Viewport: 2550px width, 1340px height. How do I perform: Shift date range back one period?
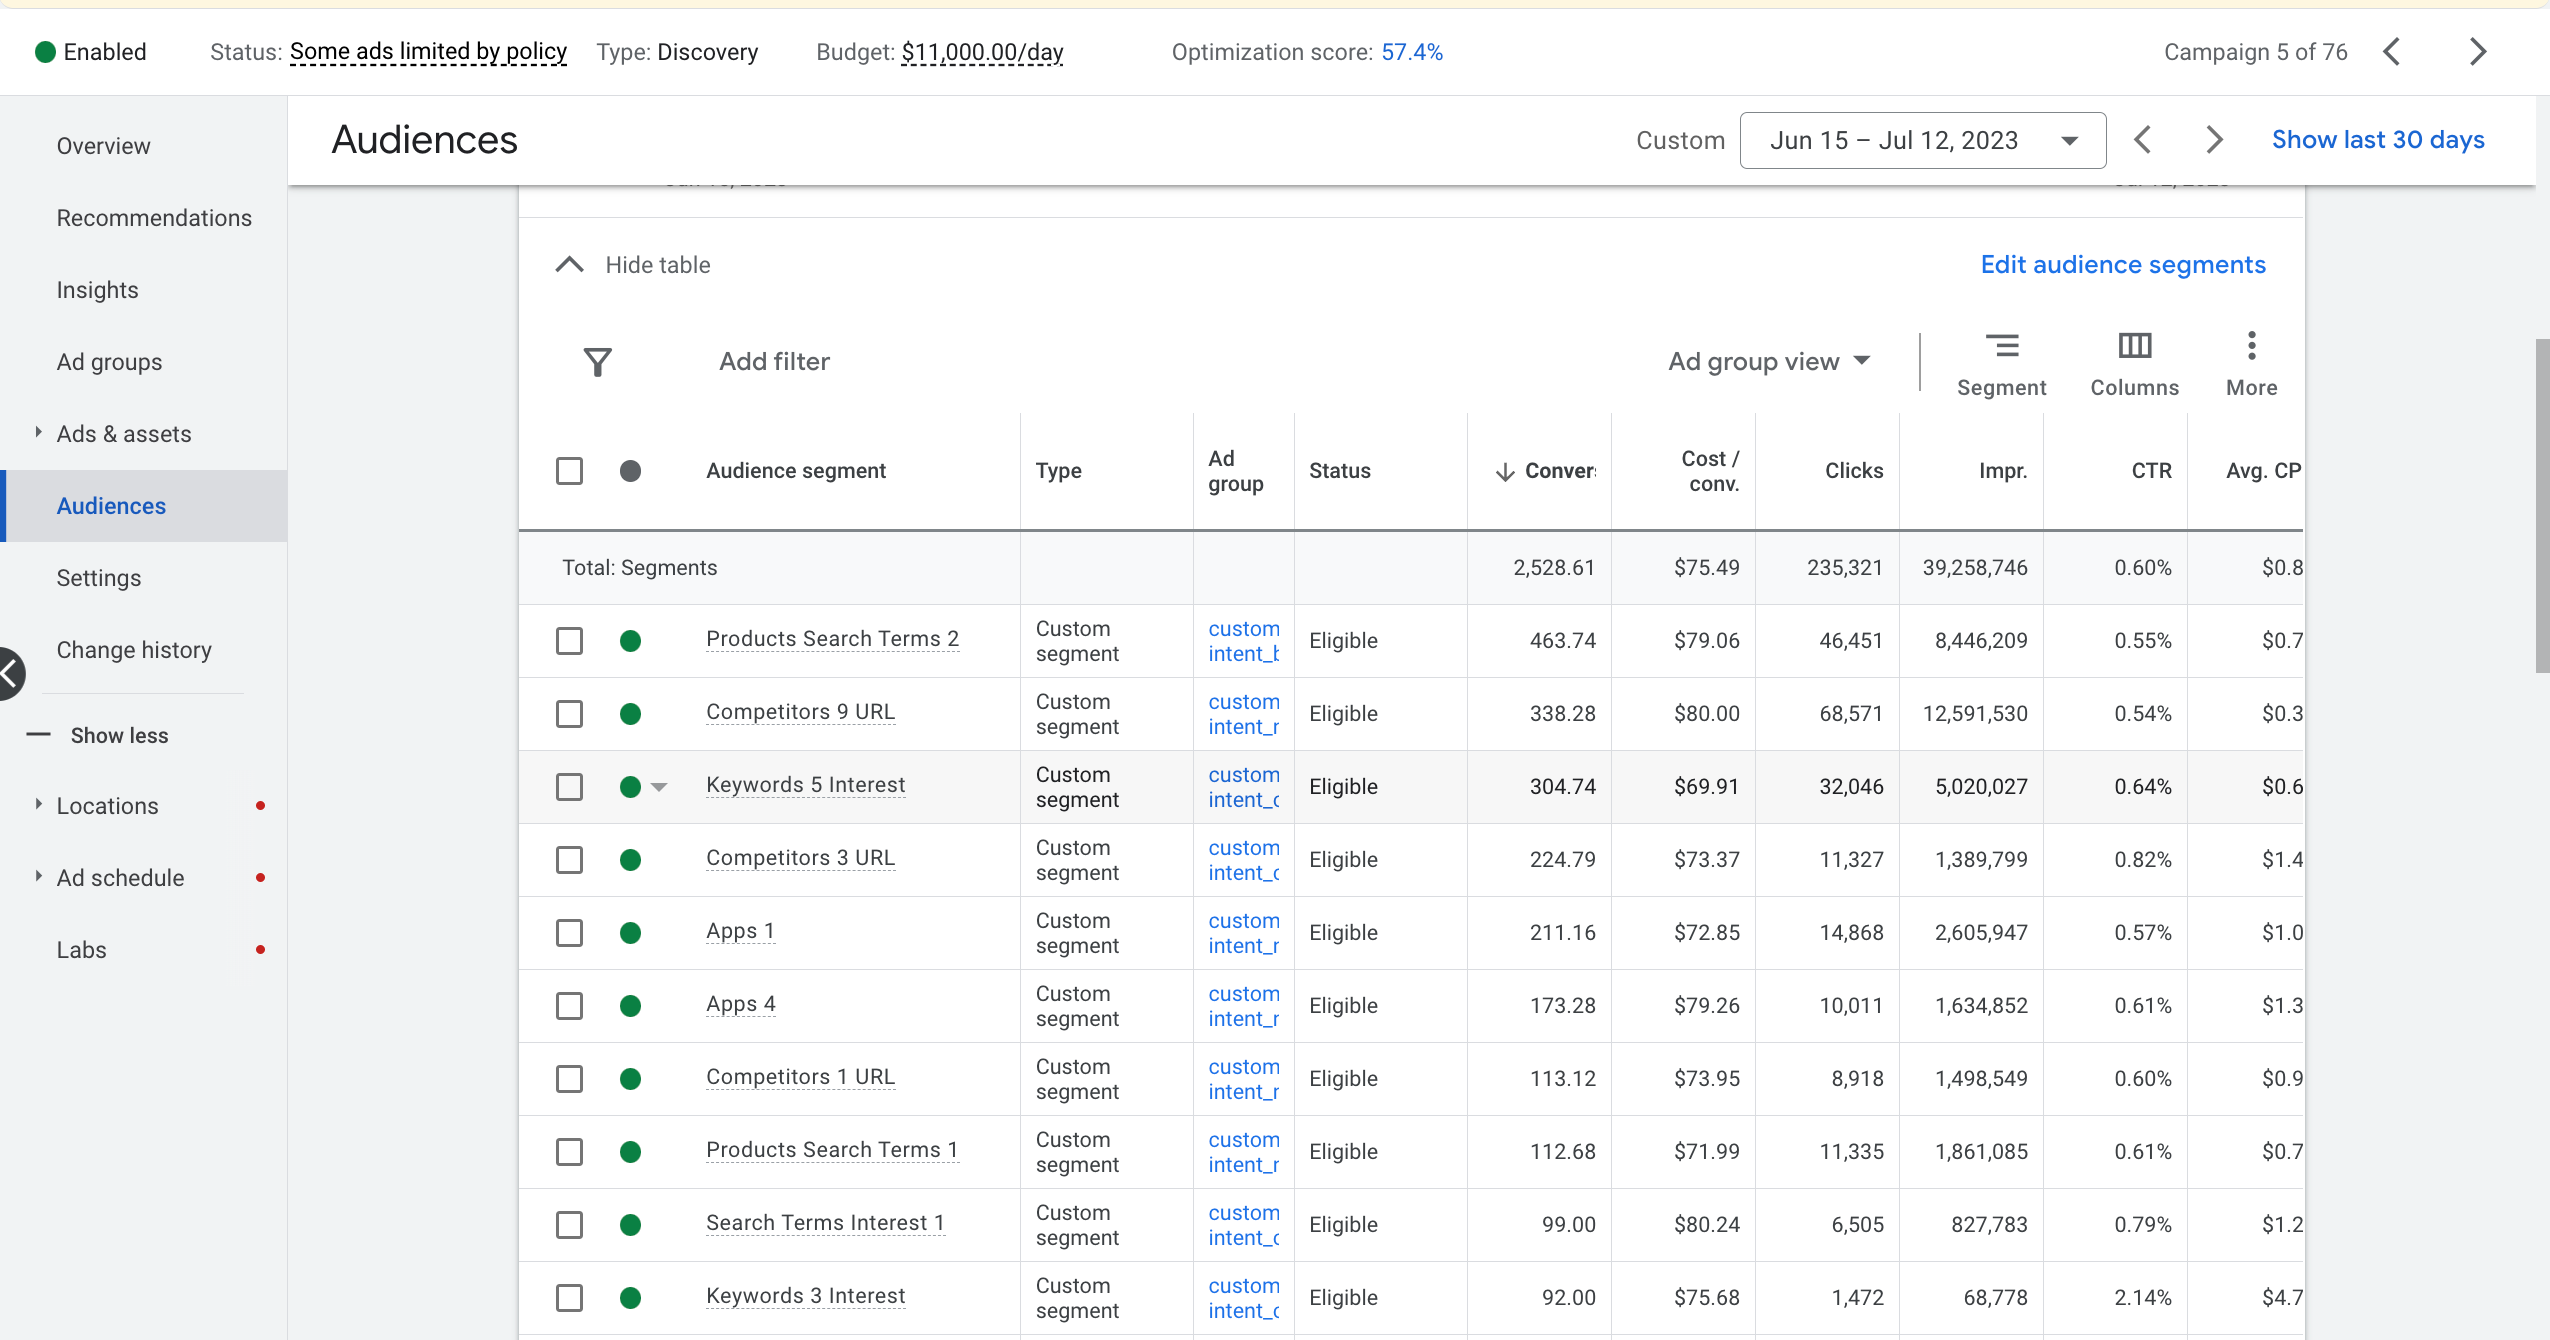(2142, 140)
